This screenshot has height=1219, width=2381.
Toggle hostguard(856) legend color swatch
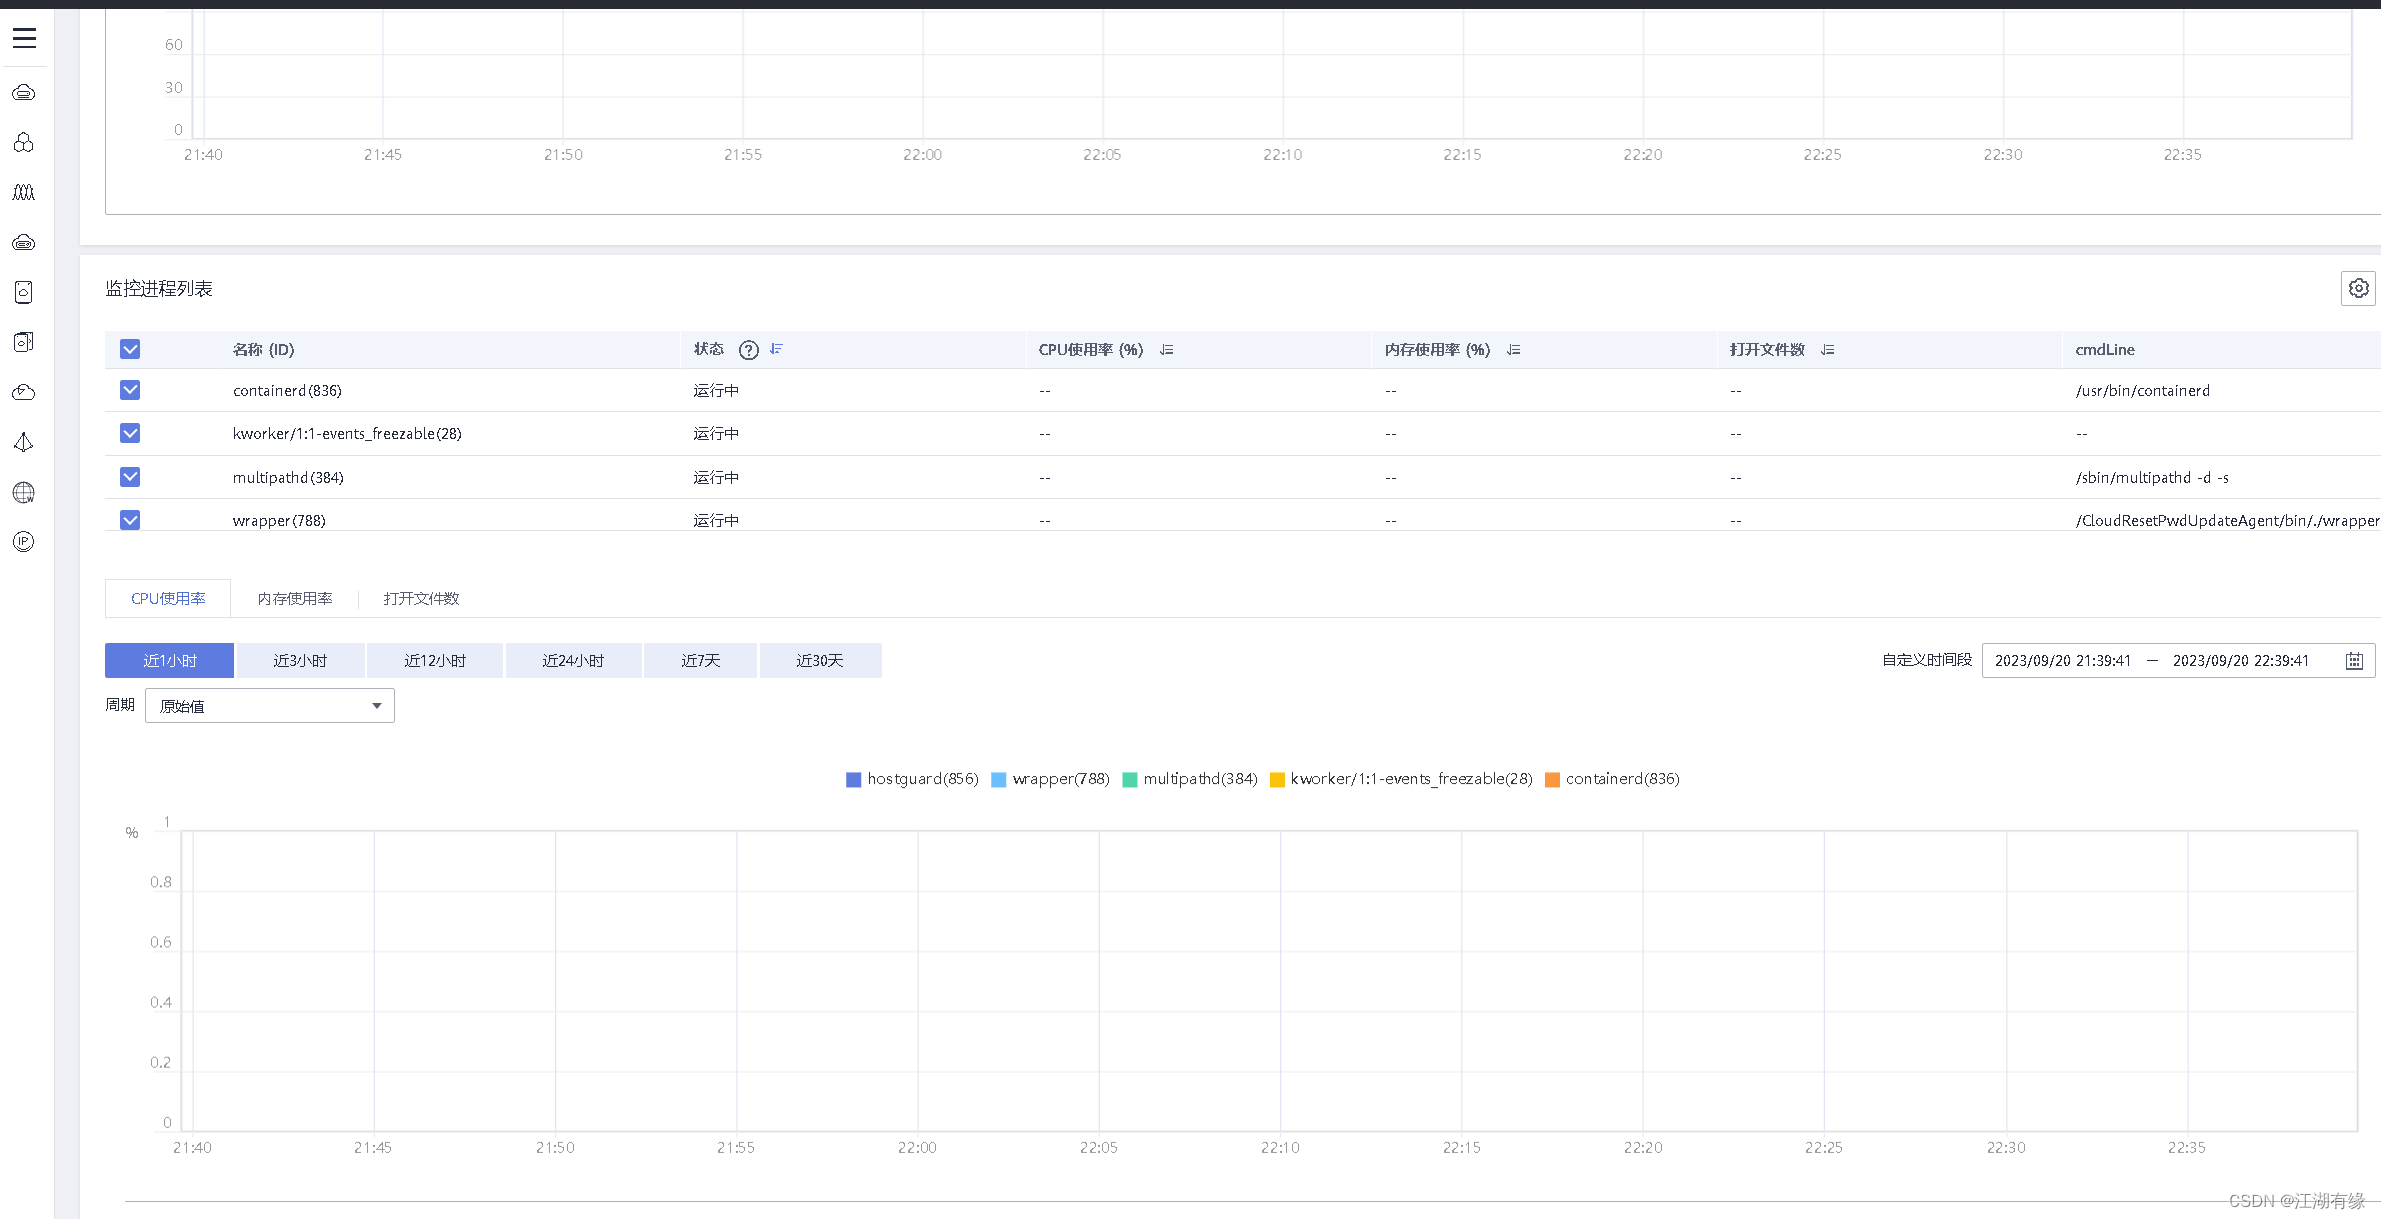click(853, 780)
